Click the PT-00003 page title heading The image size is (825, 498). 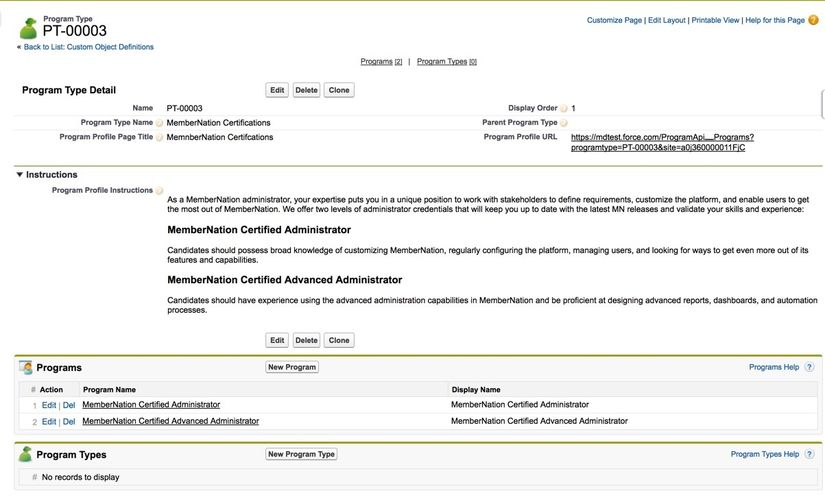pyautogui.click(x=75, y=31)
